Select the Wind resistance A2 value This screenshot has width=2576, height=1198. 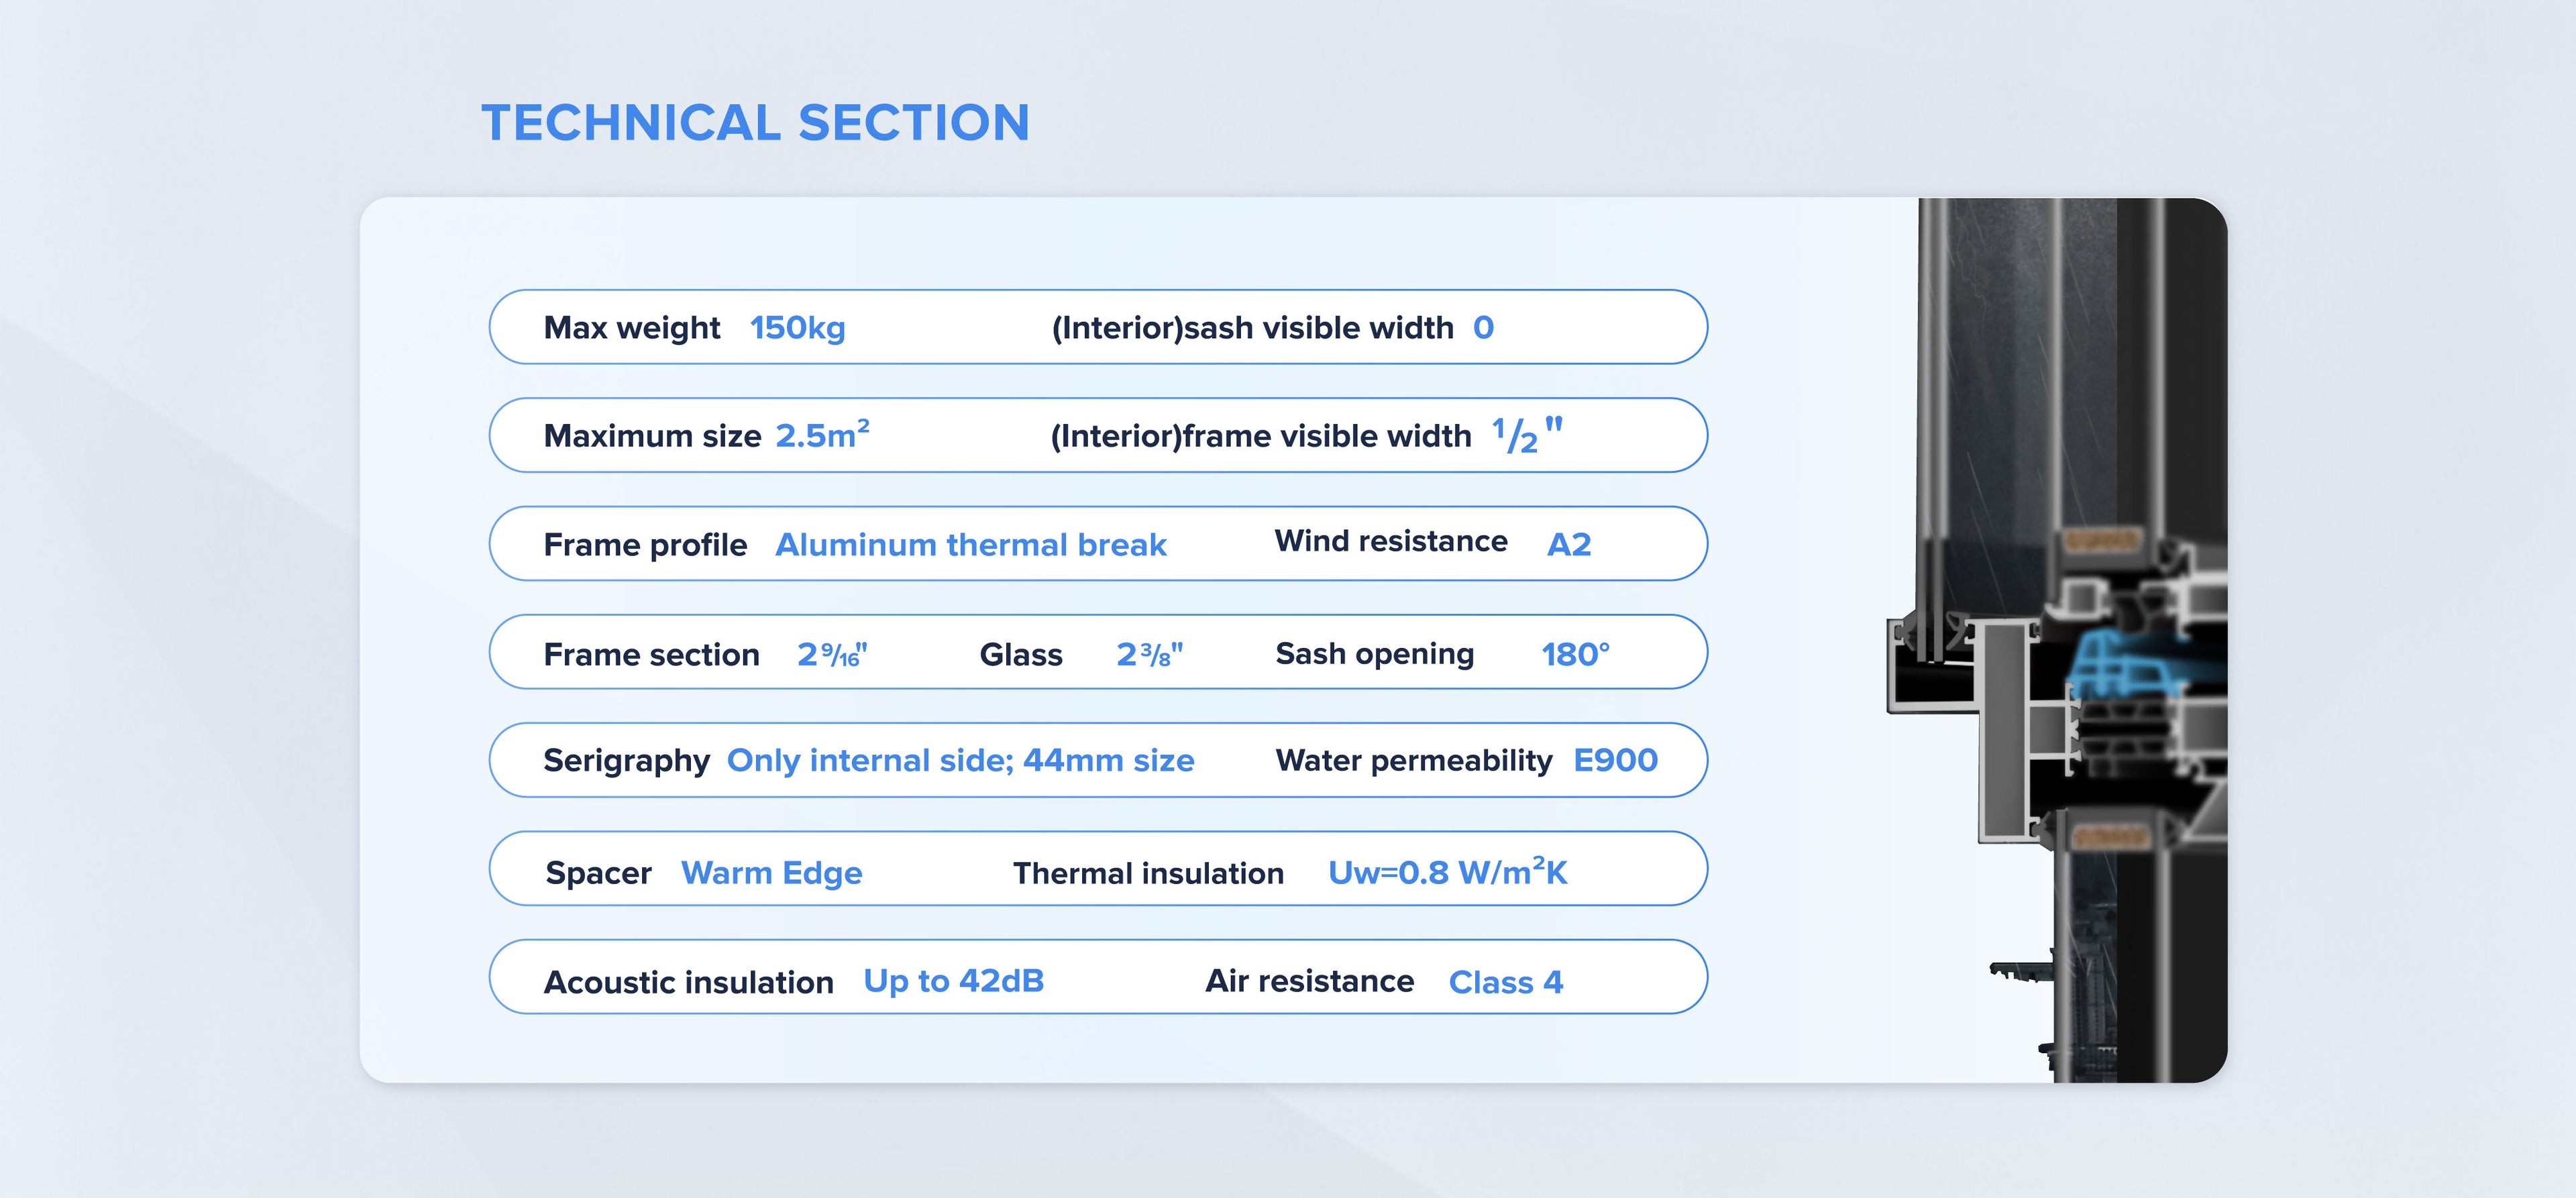tap(1568, 545)
